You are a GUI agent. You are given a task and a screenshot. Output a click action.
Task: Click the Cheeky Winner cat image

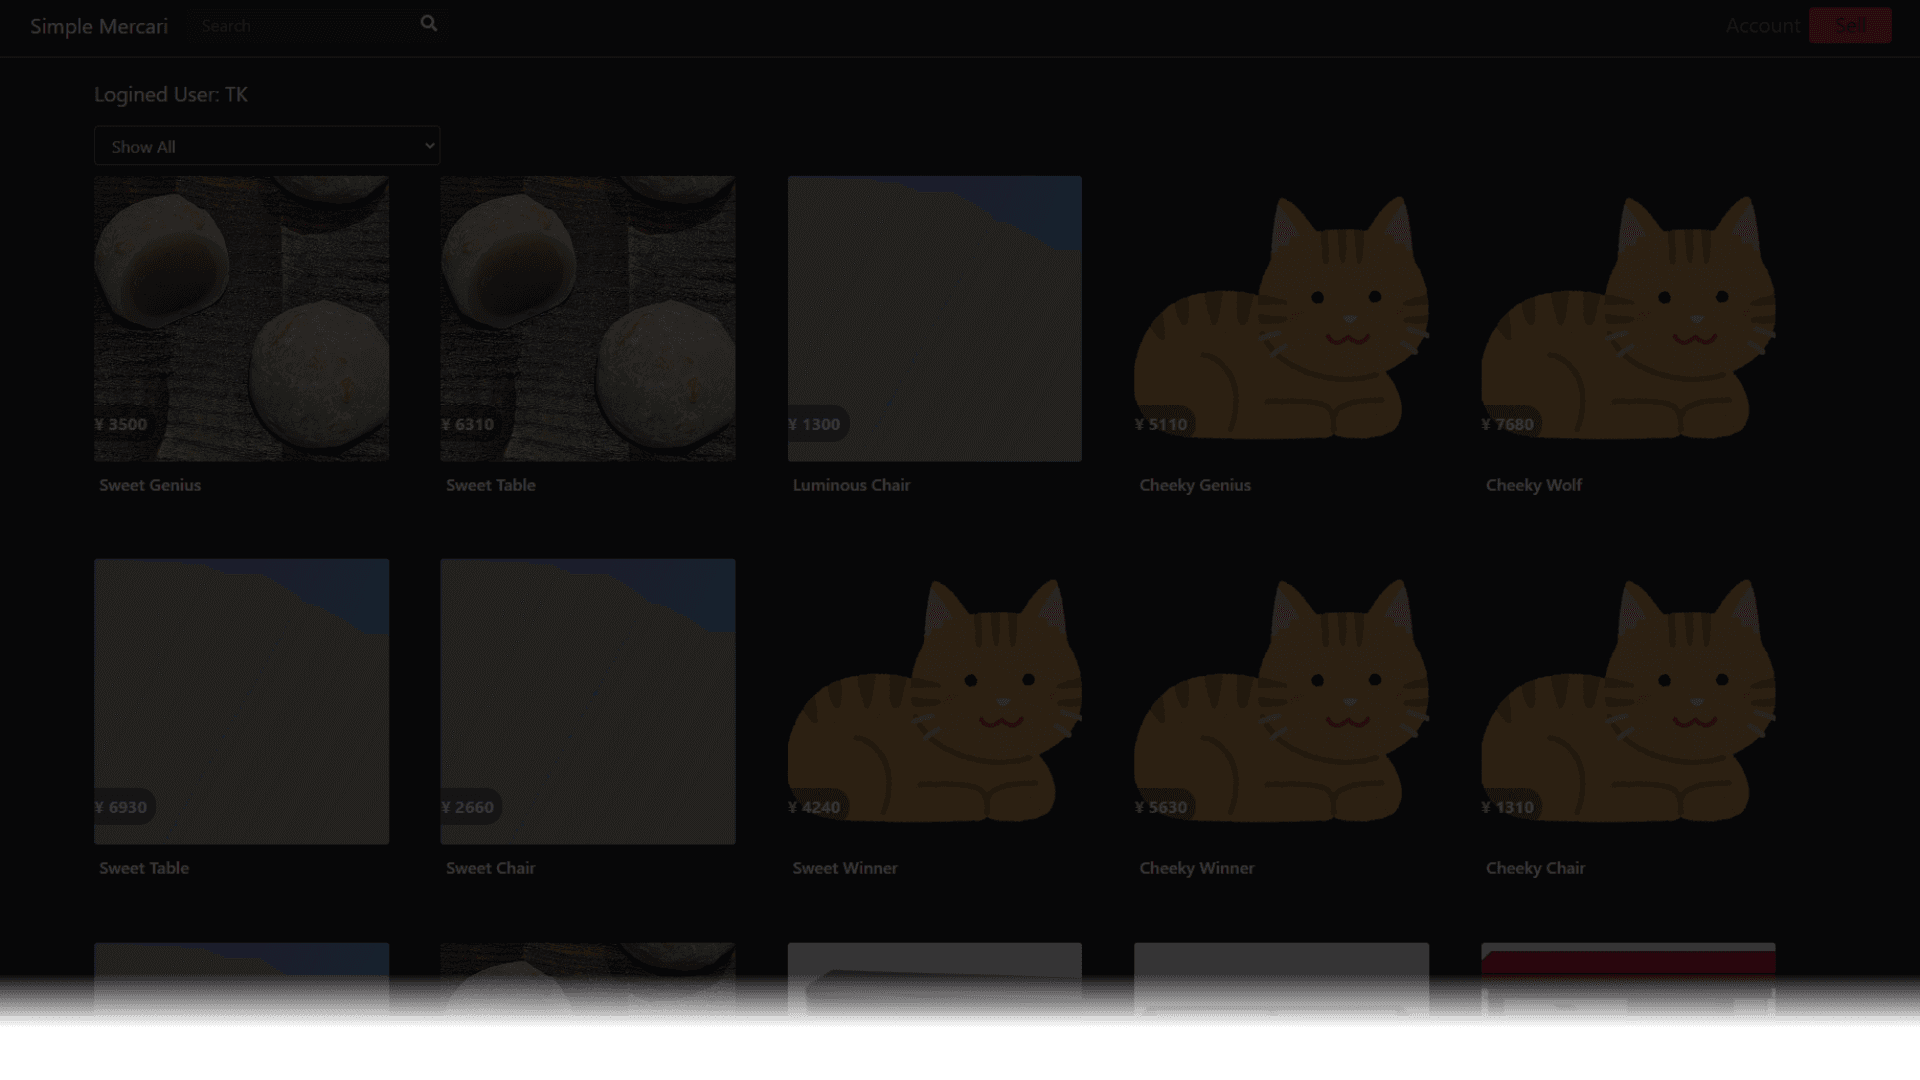click(x=1281, y=701)
